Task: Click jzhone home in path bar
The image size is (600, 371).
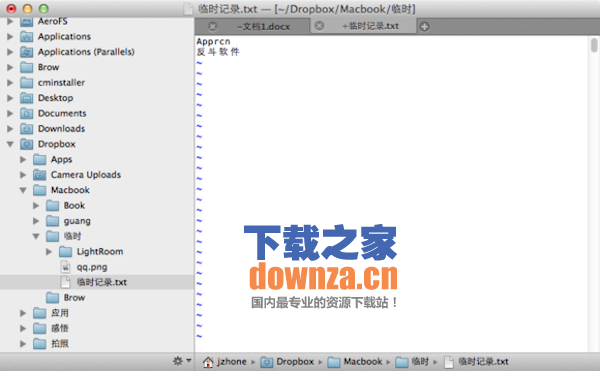Action: tap(225, 361)
